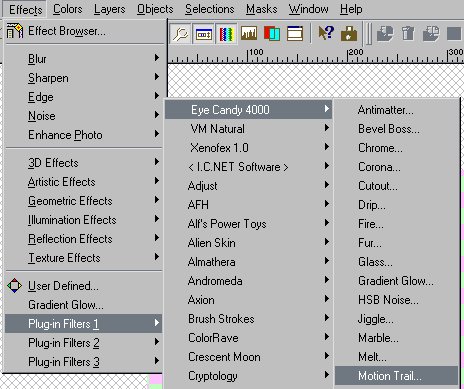This screenshot has width=464, height=389.
Task: Open the Masks menu
Action: (261, 9)
